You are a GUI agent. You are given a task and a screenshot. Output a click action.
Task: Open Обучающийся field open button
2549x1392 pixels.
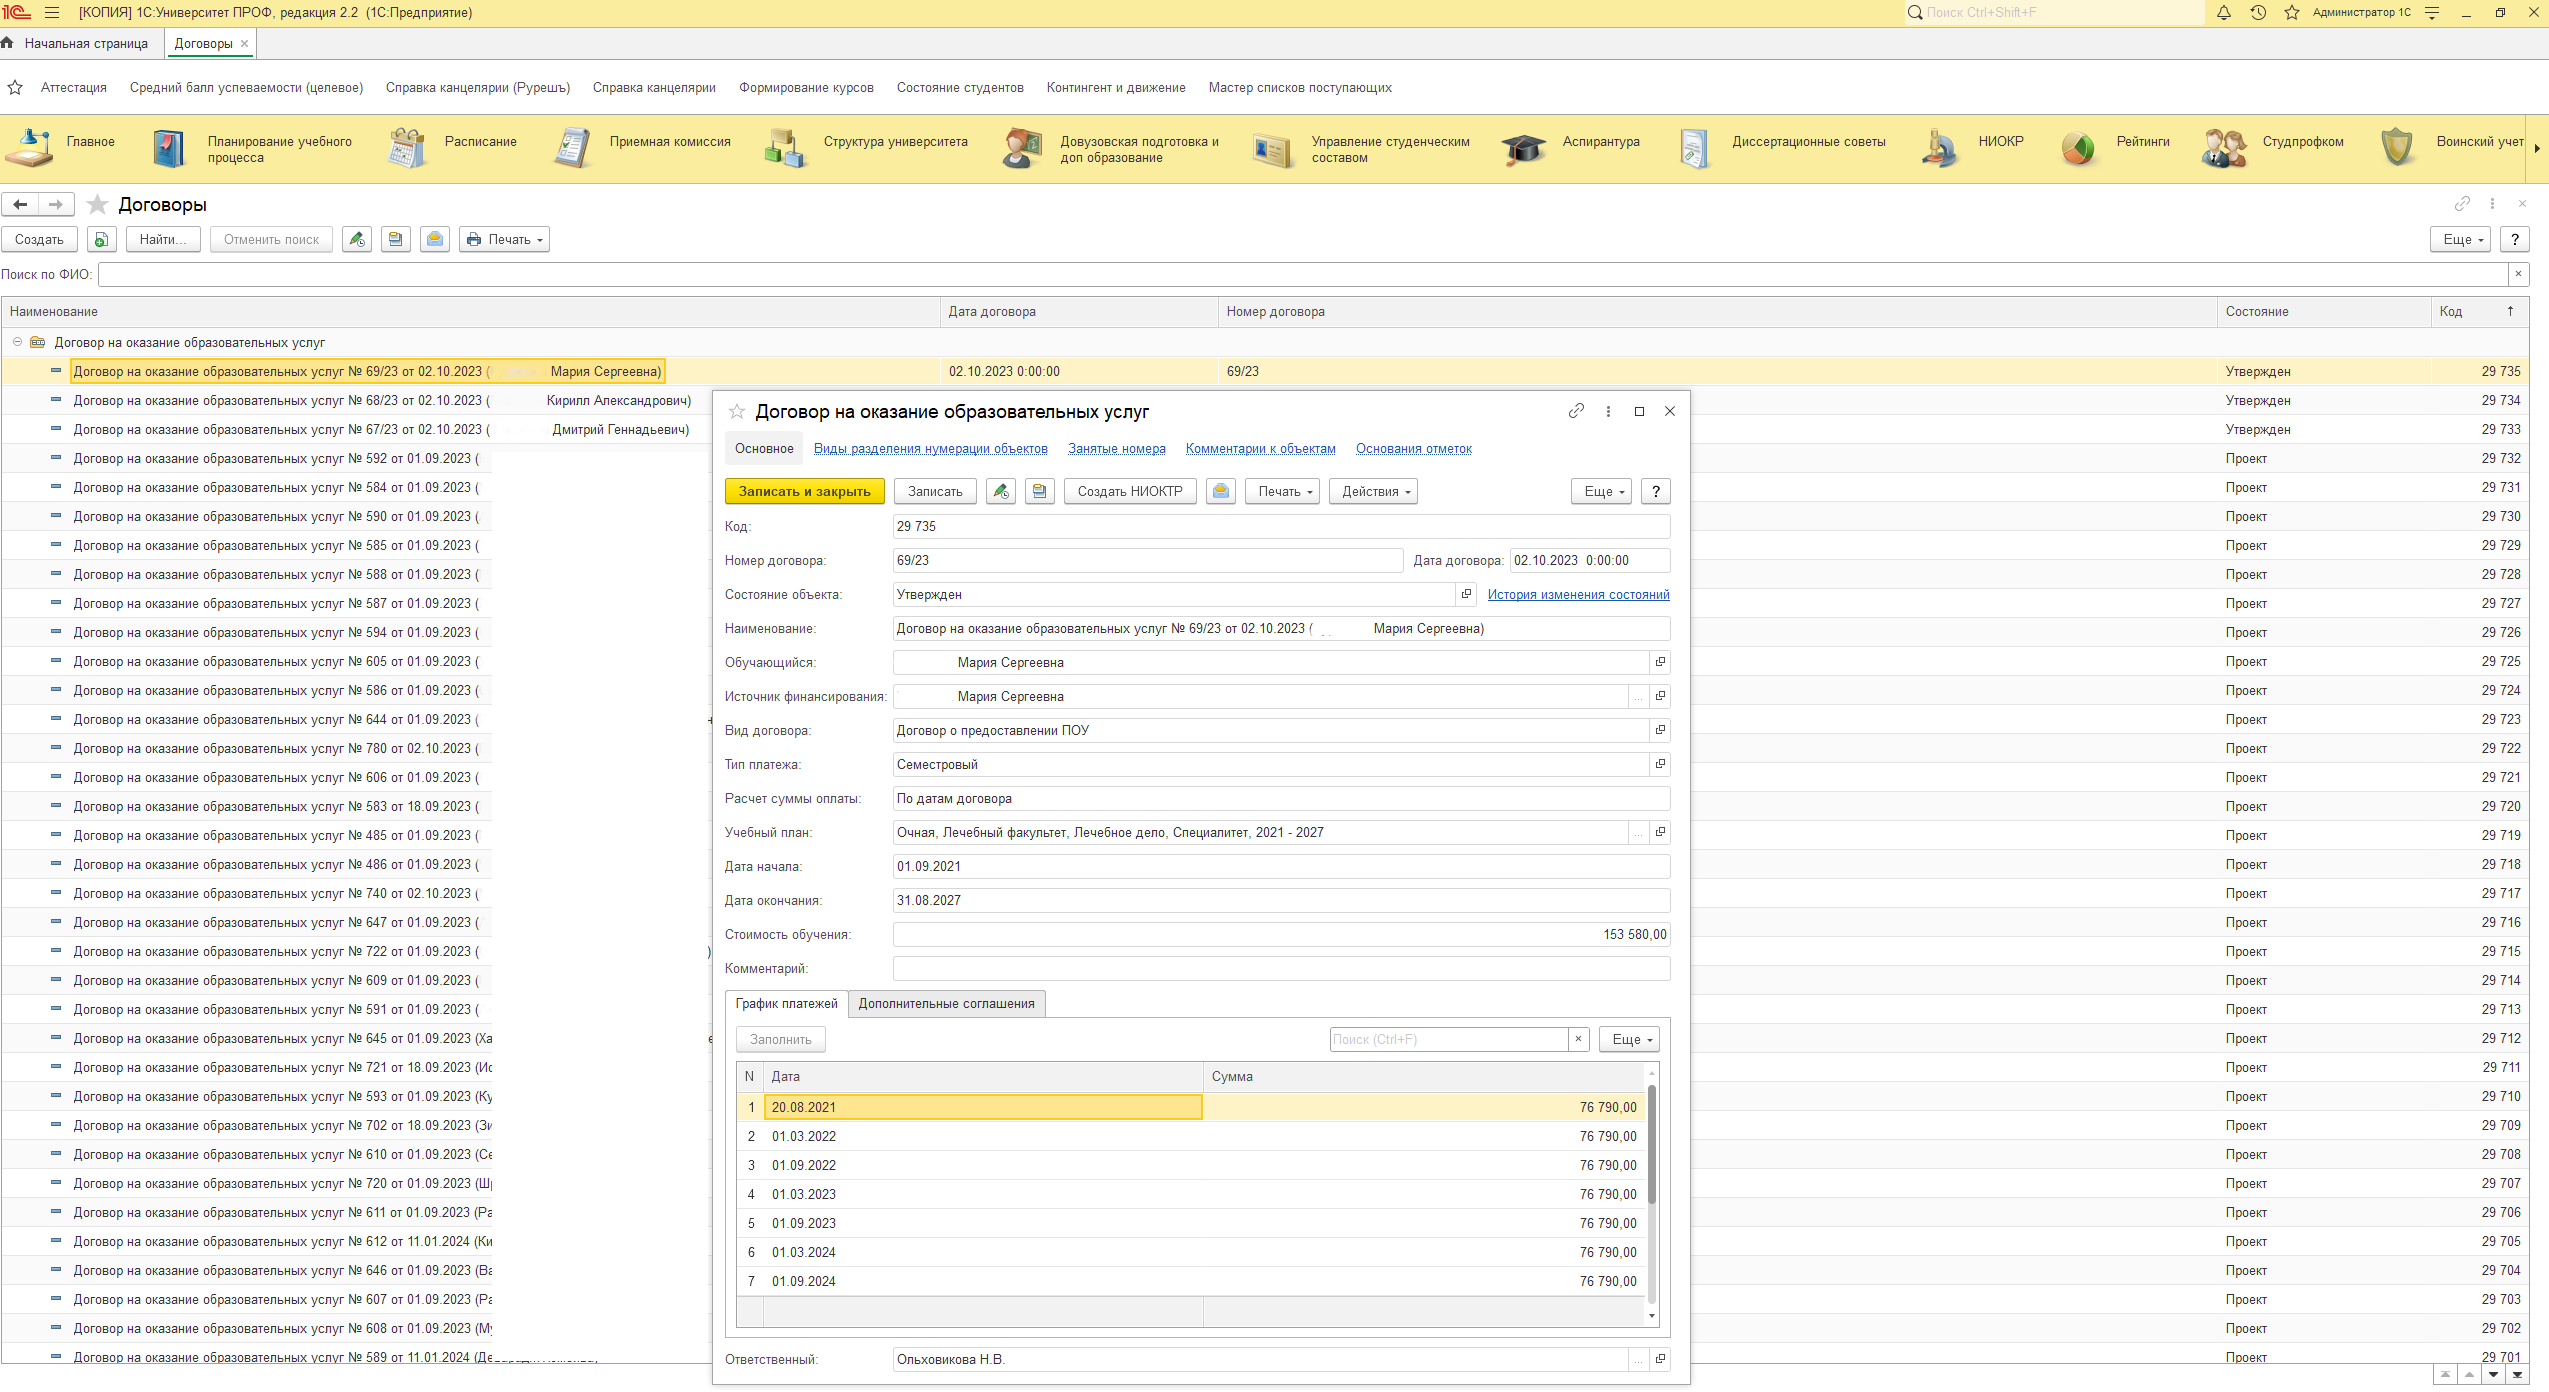(1660, 662)
